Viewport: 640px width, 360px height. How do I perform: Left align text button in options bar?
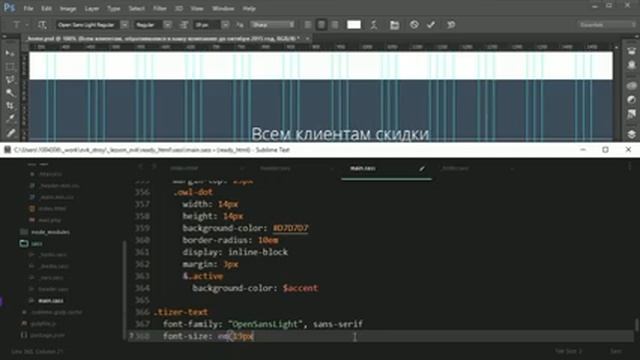click(308, 25)
